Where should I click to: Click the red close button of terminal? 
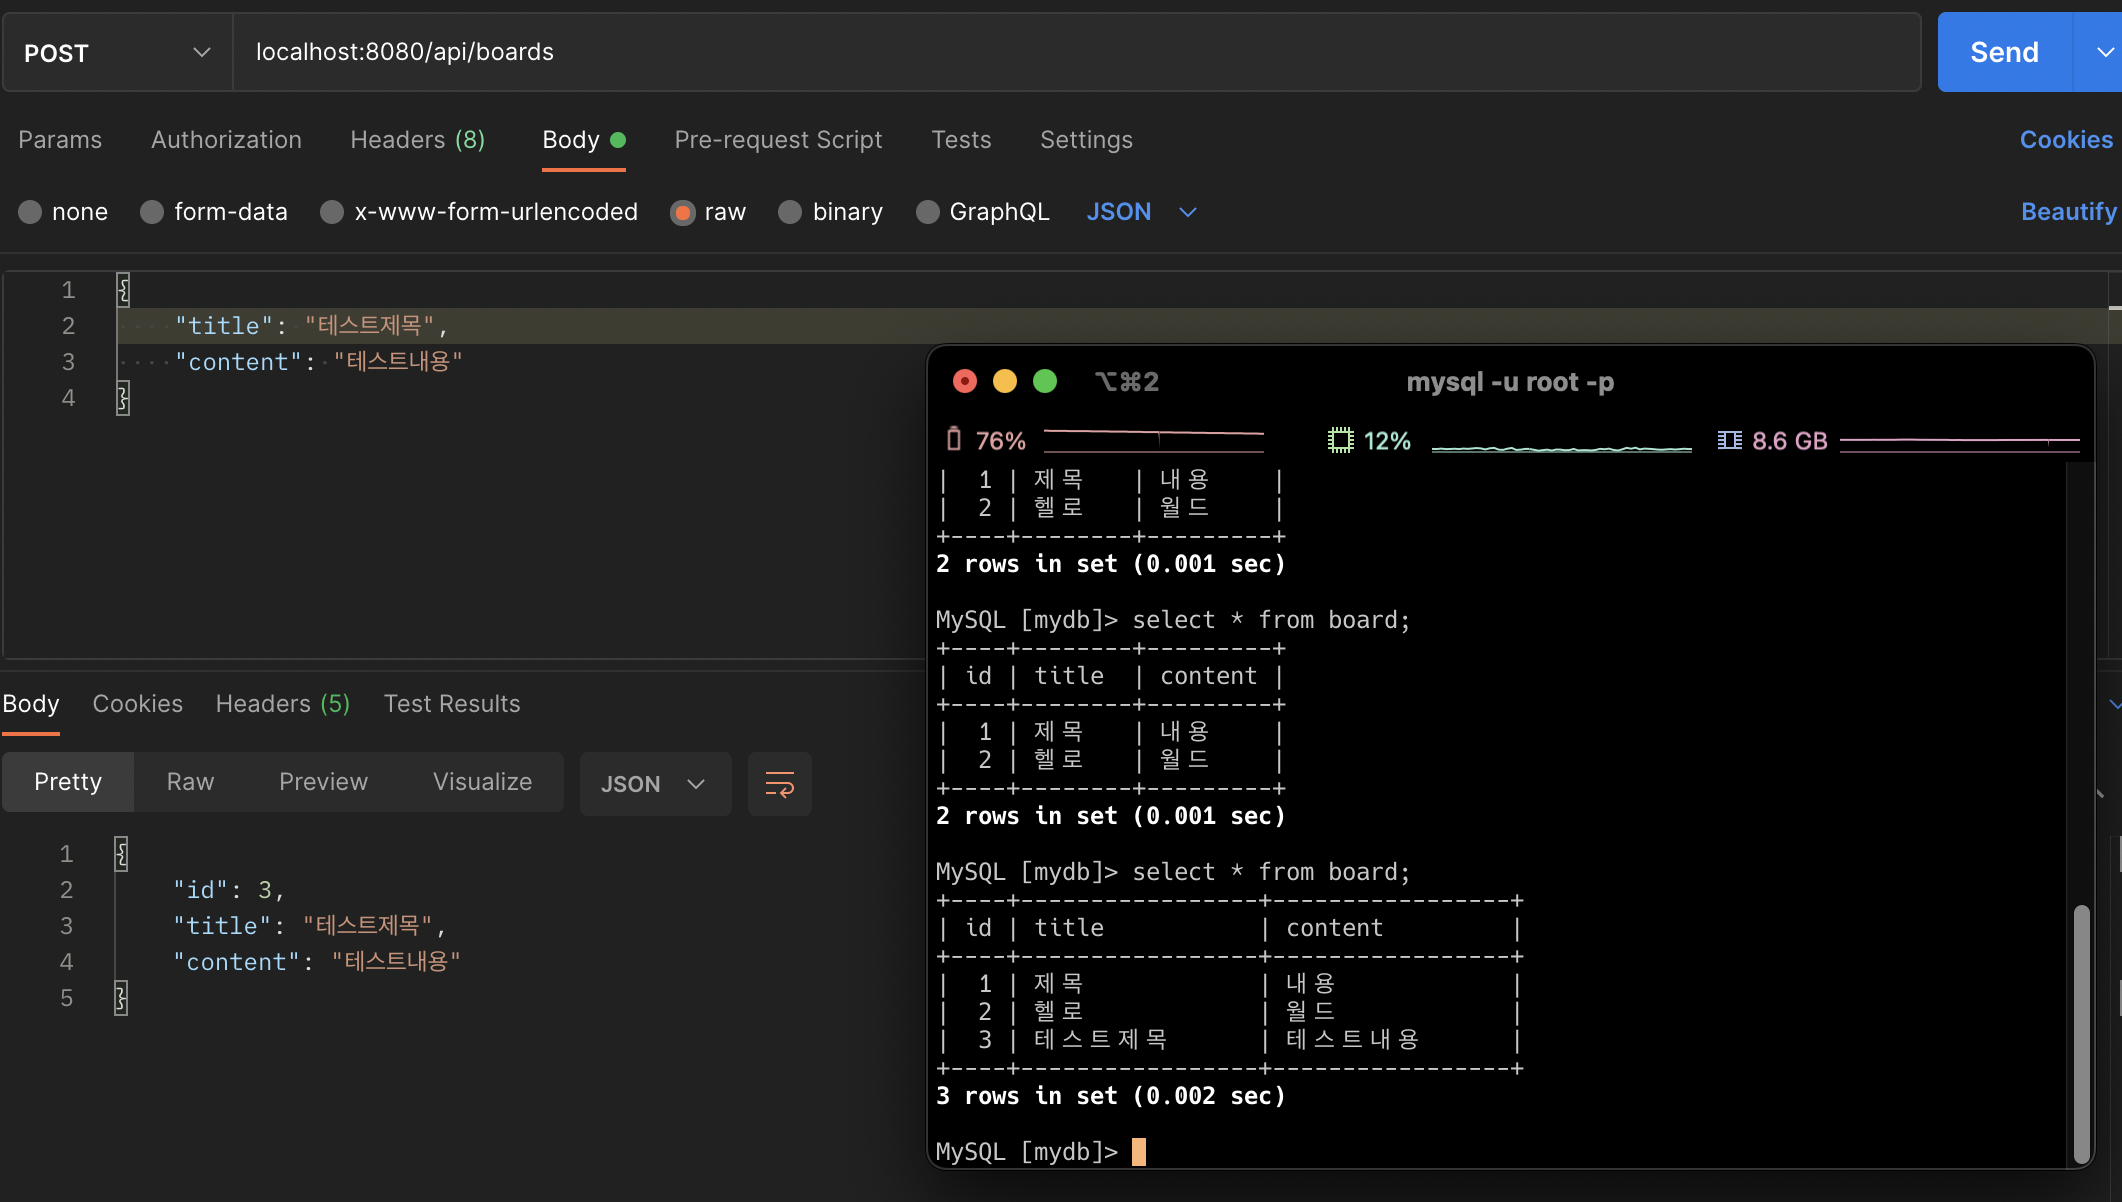[965, 381]
